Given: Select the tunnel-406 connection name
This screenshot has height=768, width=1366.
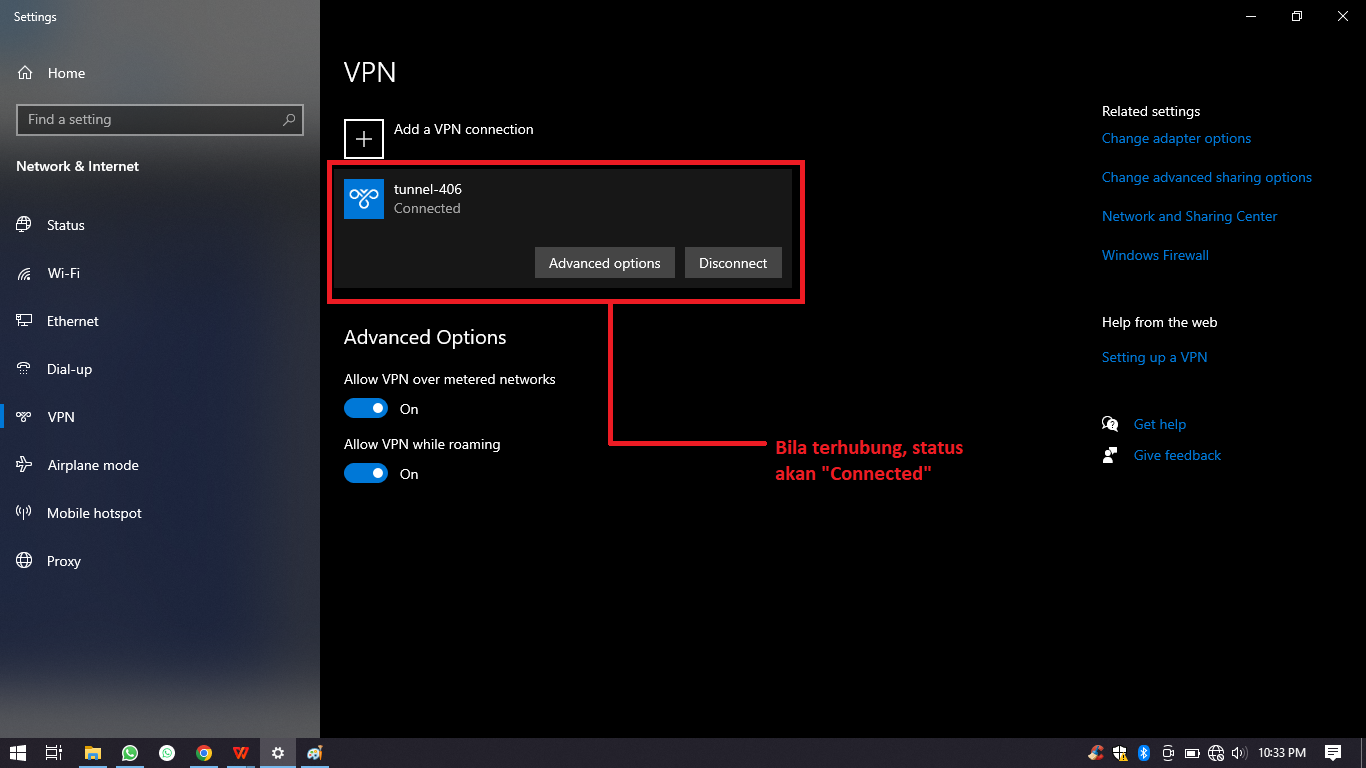Looking at the screenshot, I should coord(428,190).
